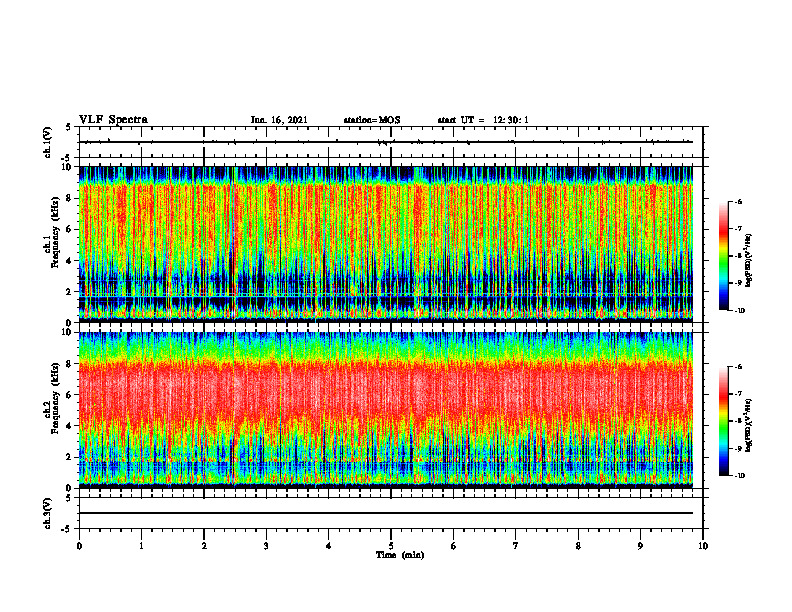Click the ch.2 color bar PSD units label
Image resolution: width=792 pixels, height=612 pixels.
749,426
